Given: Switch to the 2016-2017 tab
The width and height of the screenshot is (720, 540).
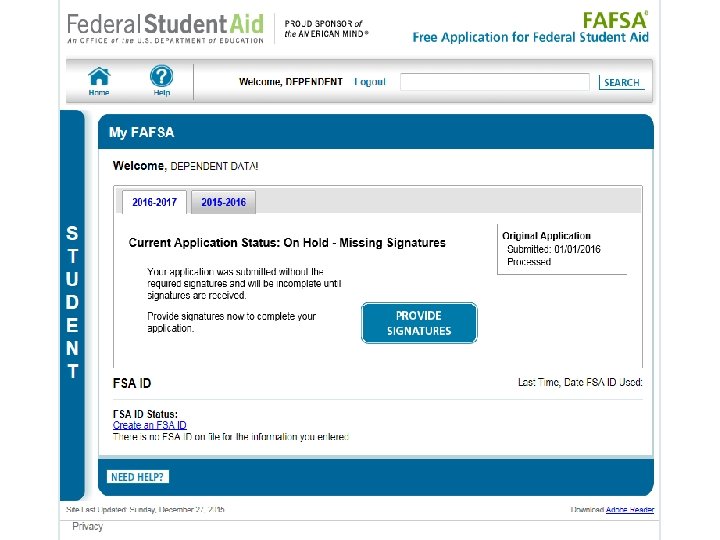Looking at the screenshot, I should pos(154,202).
